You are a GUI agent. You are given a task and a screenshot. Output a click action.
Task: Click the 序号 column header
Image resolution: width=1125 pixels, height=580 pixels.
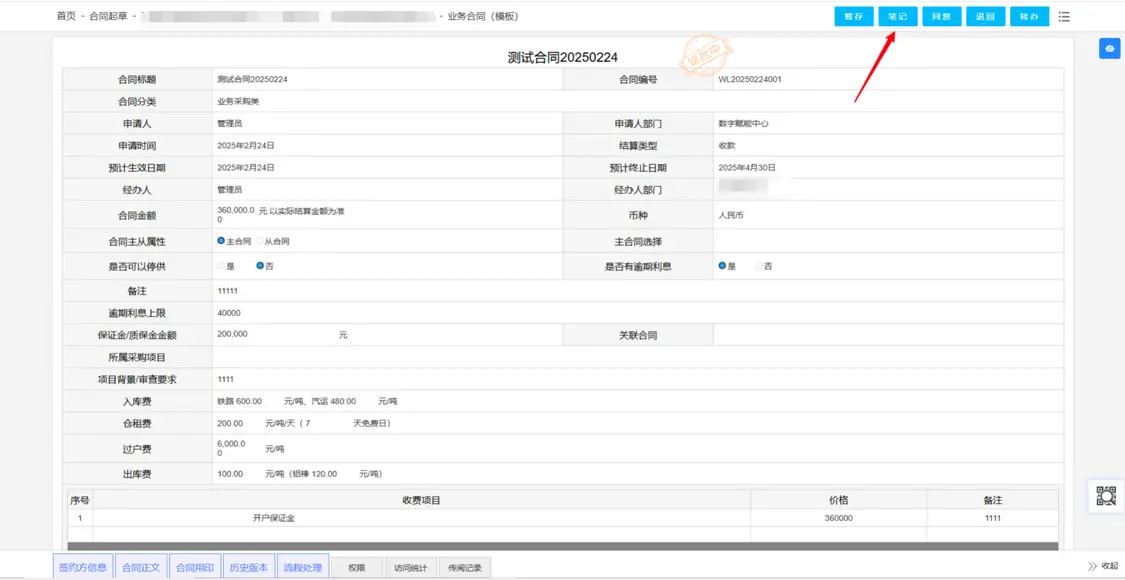pyautogui.click(x=80, y=500)
